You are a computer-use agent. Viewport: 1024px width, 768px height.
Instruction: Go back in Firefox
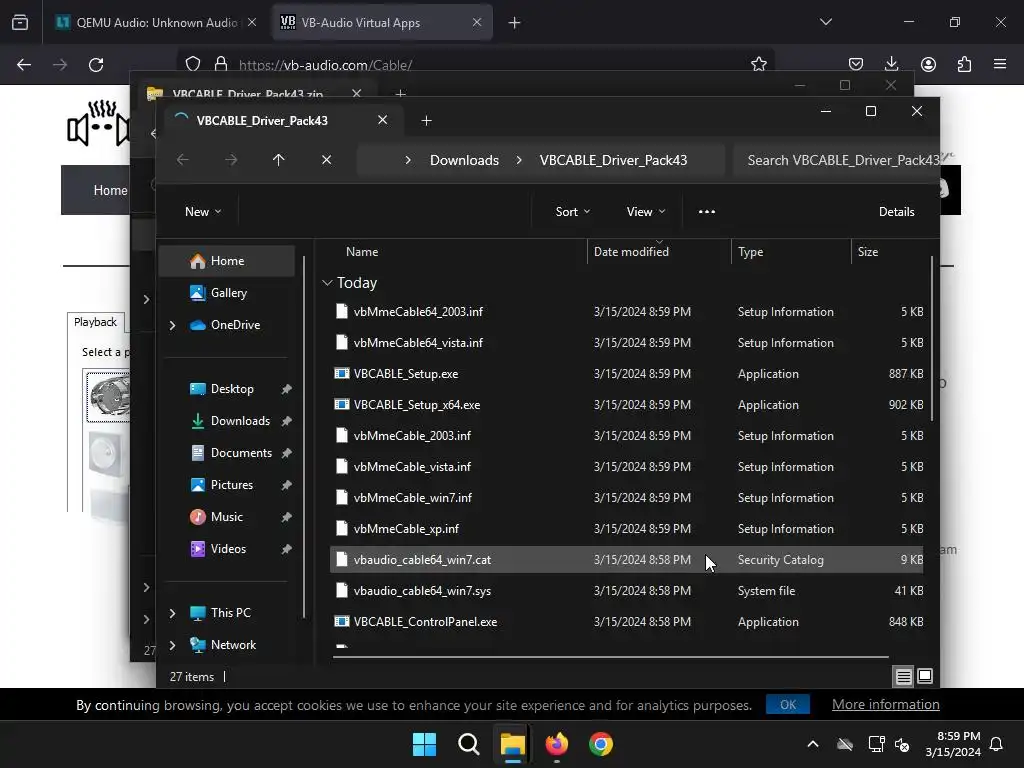click(24, 65)
